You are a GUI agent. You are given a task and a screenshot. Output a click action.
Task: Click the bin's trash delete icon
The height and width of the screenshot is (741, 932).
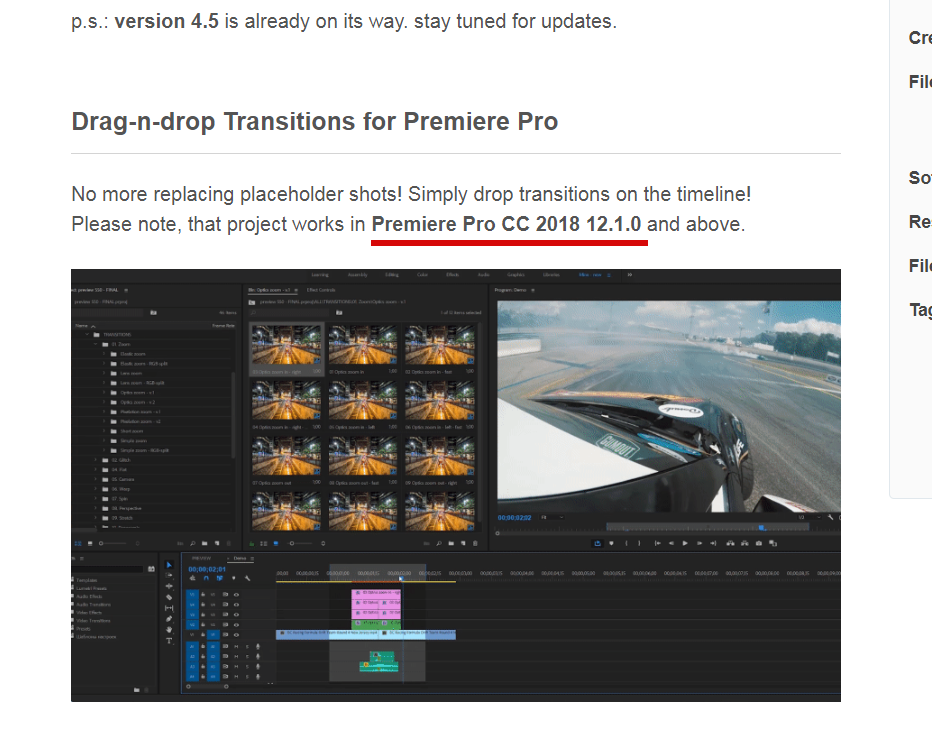coord(475,543)
